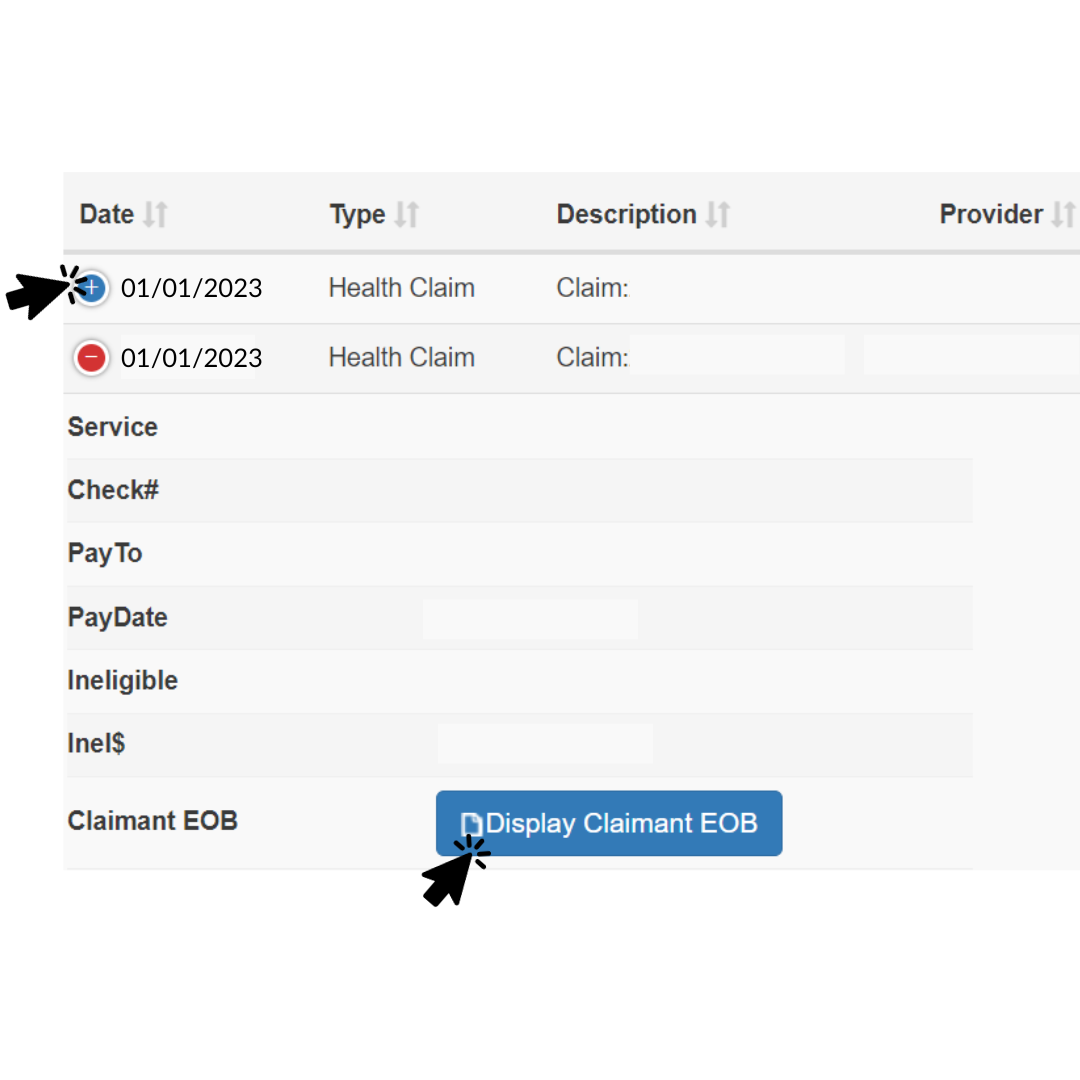Select the Ineligible detail label
The height and width of the screenshot is (1080, 1080).
pos(123,681)
